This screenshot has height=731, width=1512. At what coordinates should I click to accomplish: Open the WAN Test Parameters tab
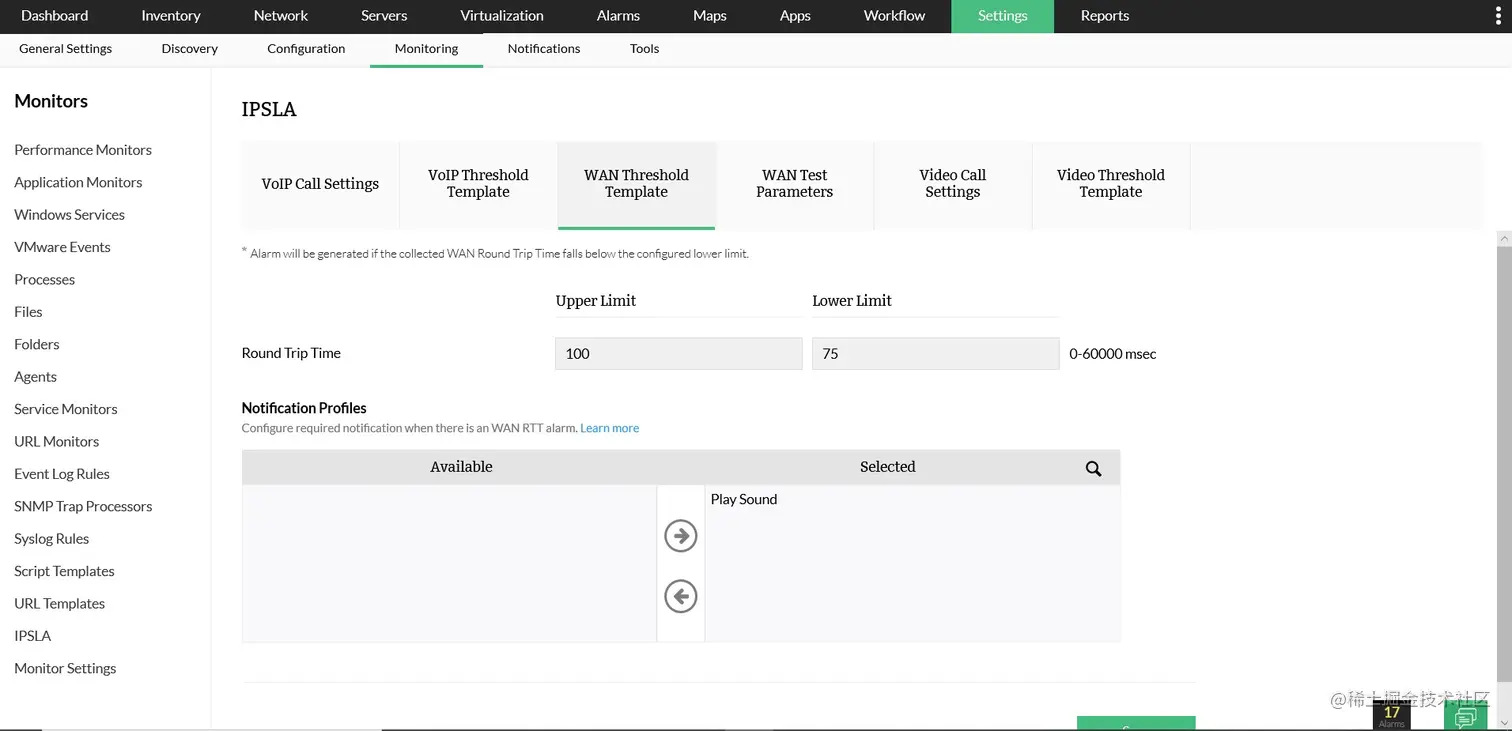point(794,184)
